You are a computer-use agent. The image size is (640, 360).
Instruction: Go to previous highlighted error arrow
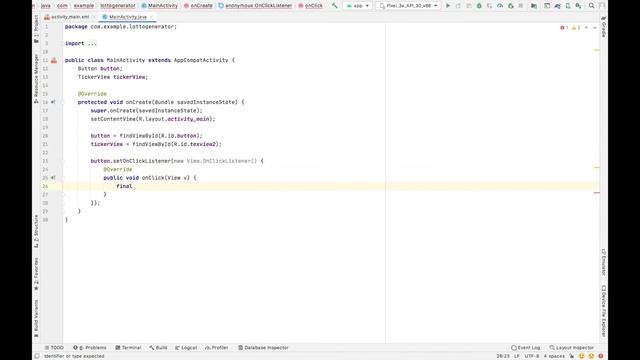(x=587, y=28)
